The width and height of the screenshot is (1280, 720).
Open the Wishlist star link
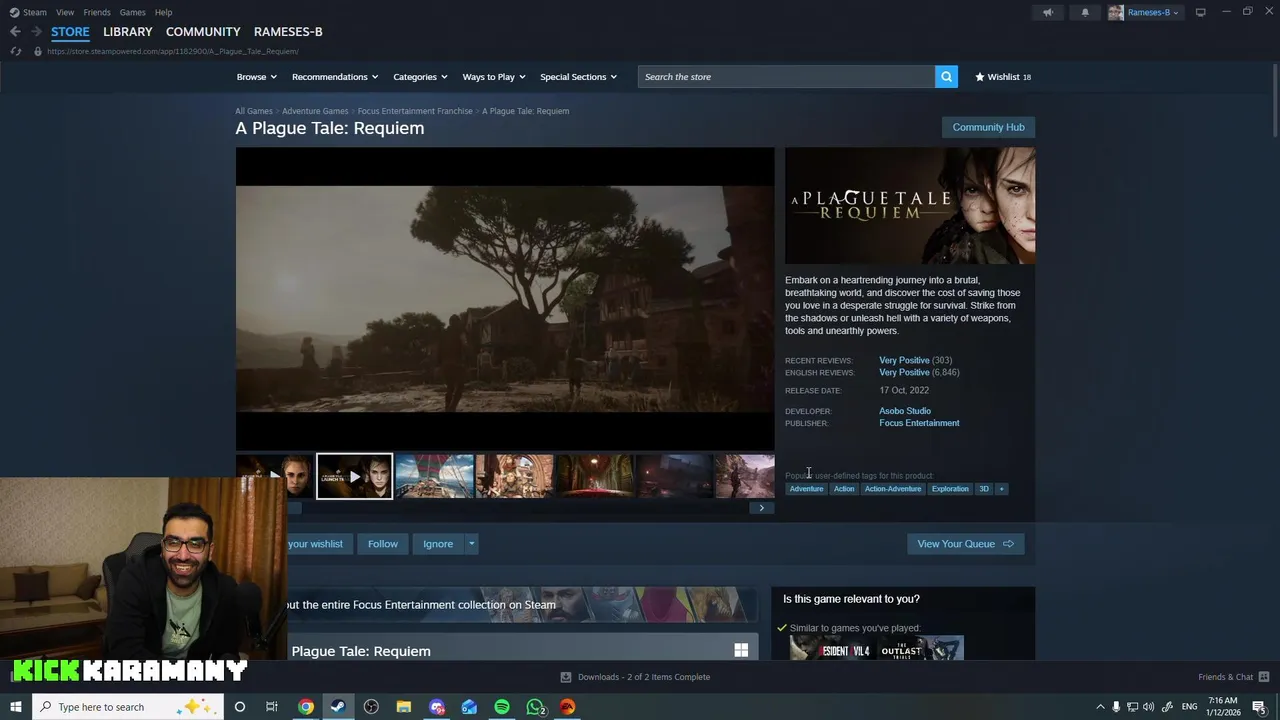pyautogui.click(x=1003, y=77)
